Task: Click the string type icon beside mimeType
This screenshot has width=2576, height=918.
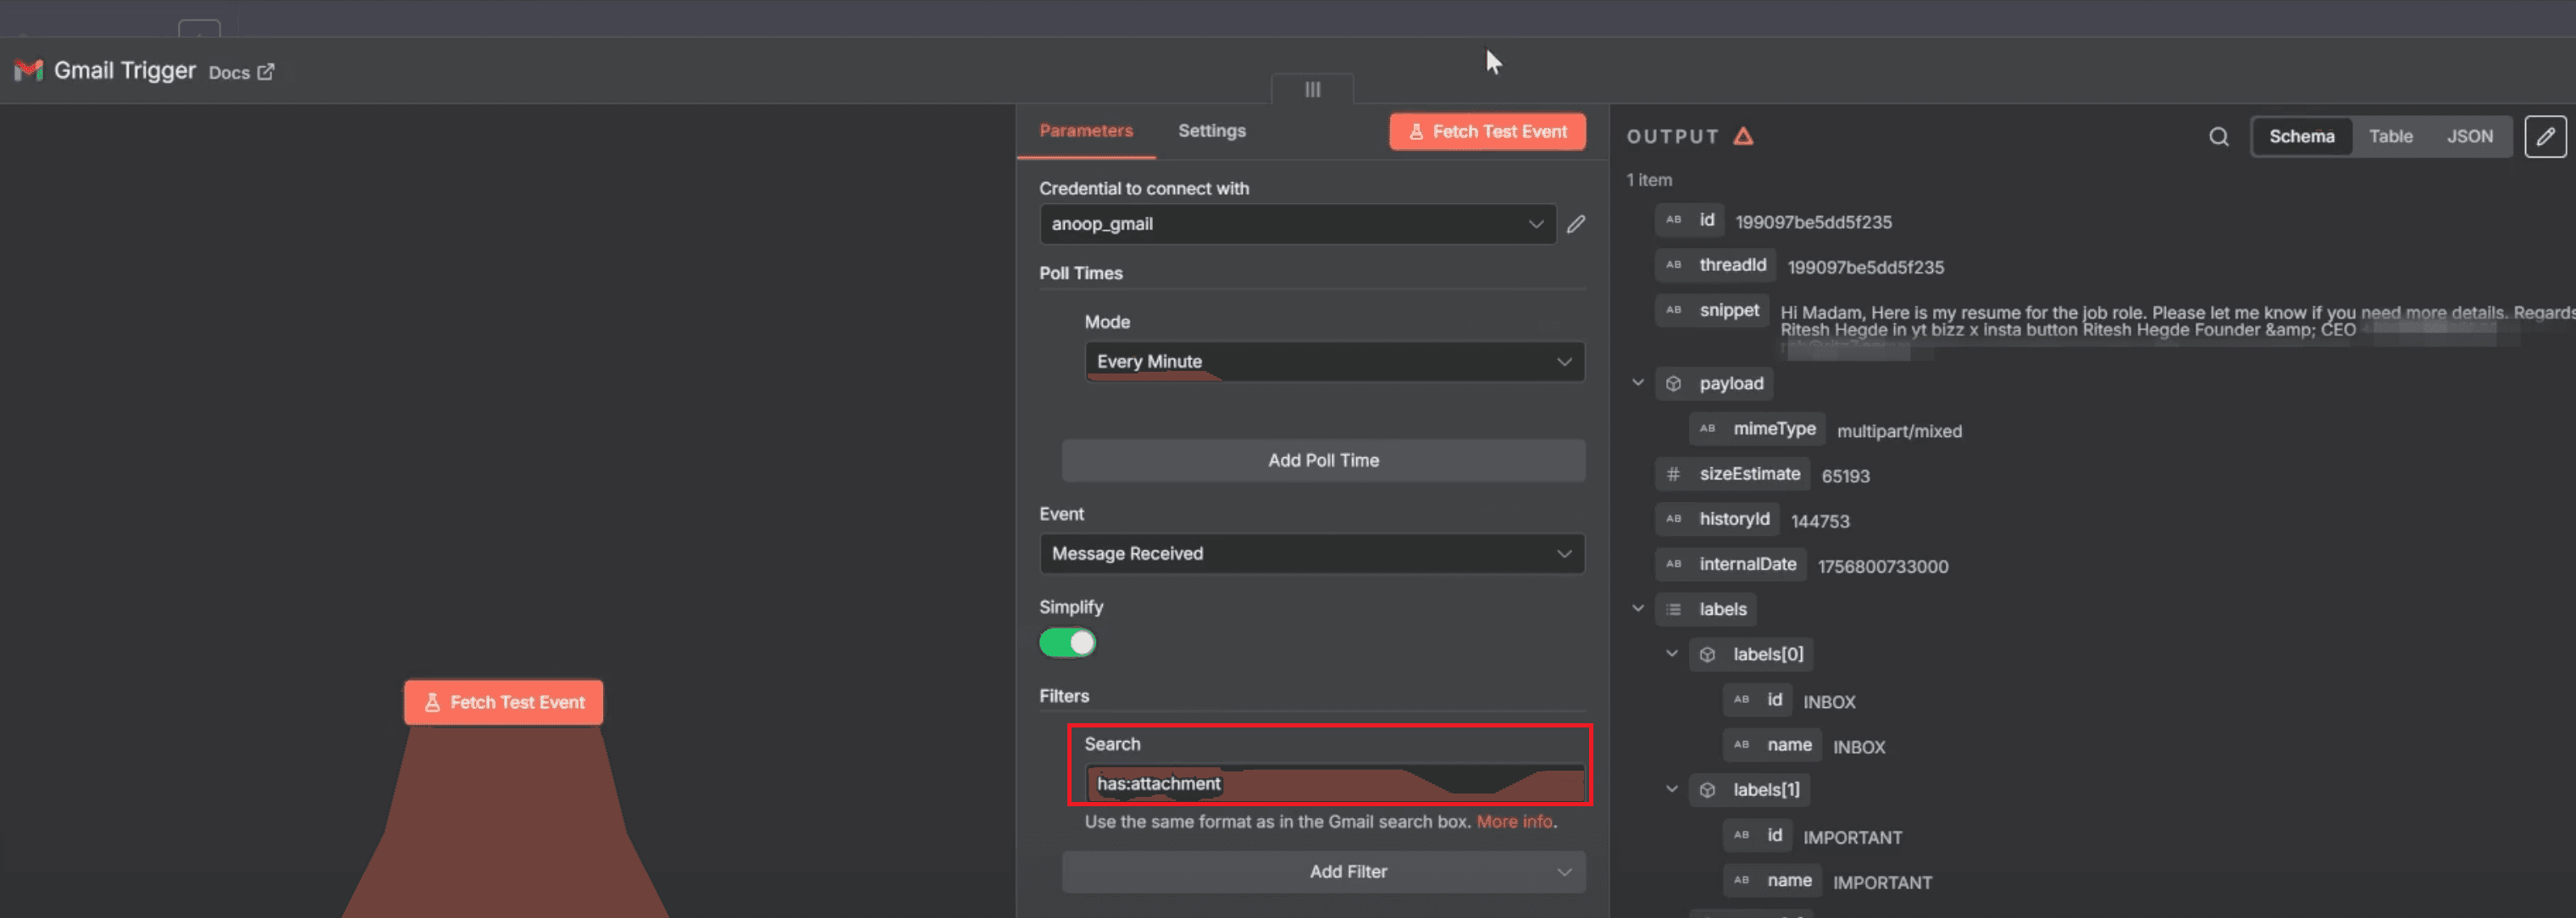Action: pos(1708,428)
